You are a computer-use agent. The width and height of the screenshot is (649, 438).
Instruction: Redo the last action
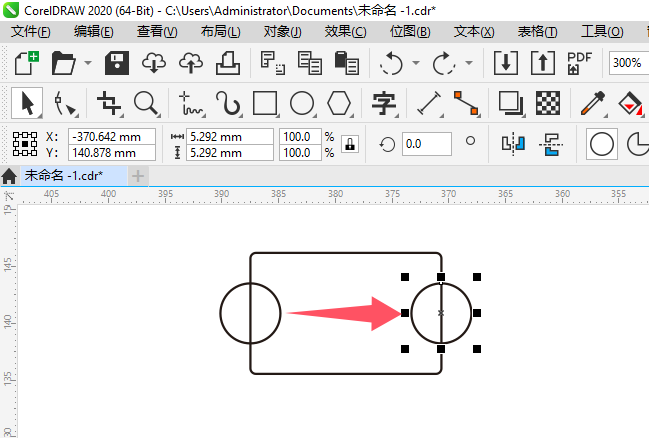click(x=444, y=63)
